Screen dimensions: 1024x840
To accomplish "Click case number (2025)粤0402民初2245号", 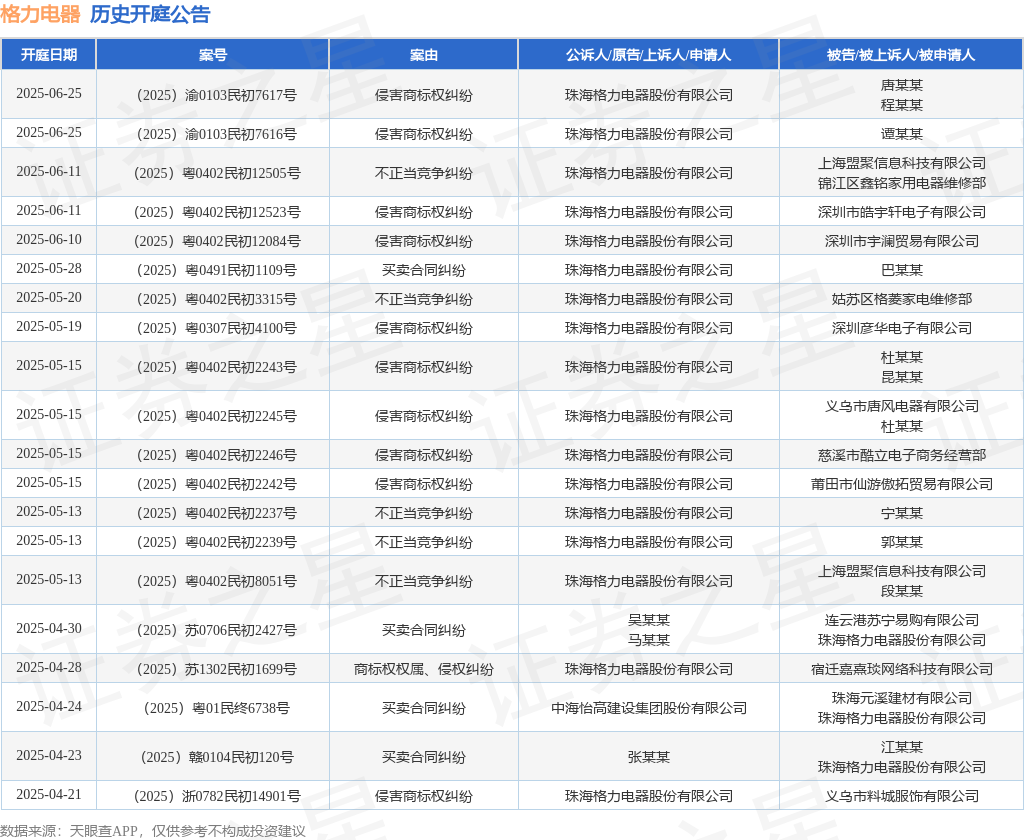I will [x=217, y=417].
